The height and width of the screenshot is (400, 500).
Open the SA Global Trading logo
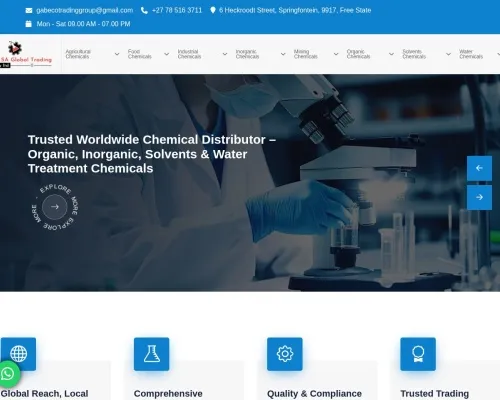tap(26, 54)
